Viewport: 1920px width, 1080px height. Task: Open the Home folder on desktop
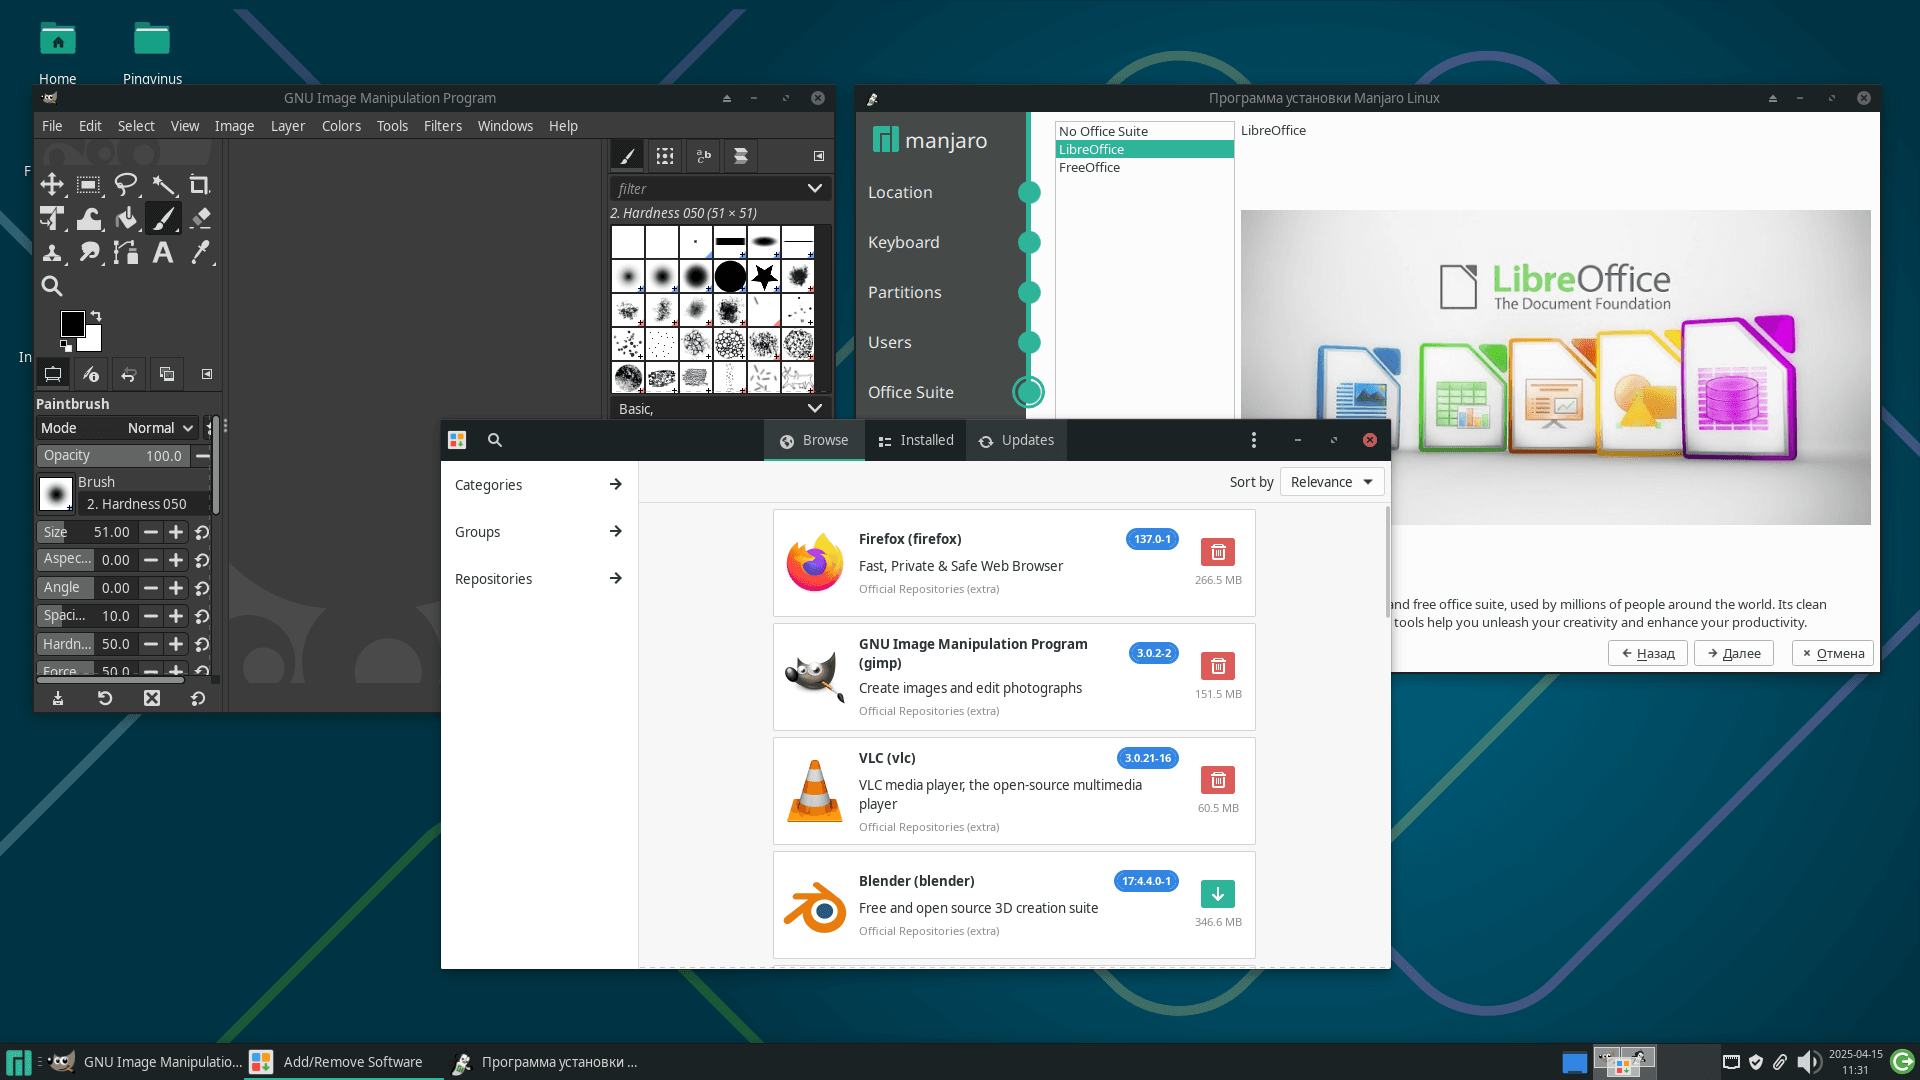pos(57,52)
